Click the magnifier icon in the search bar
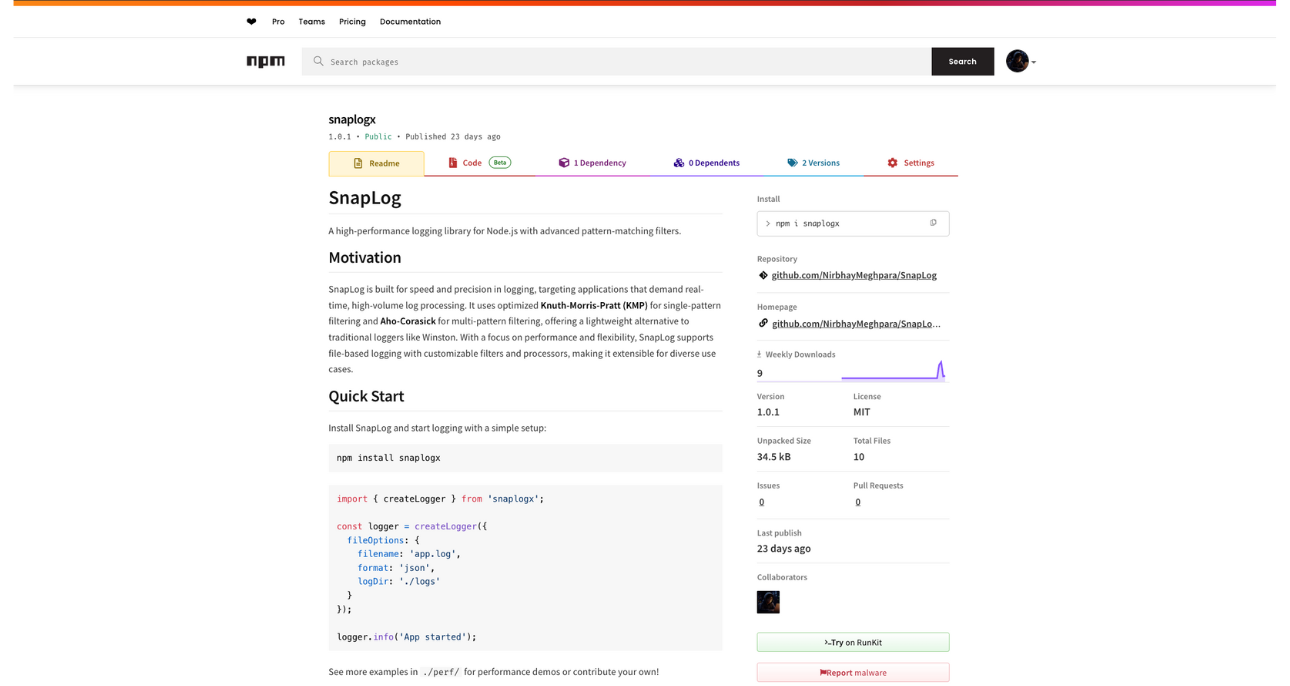 [318, 61]
